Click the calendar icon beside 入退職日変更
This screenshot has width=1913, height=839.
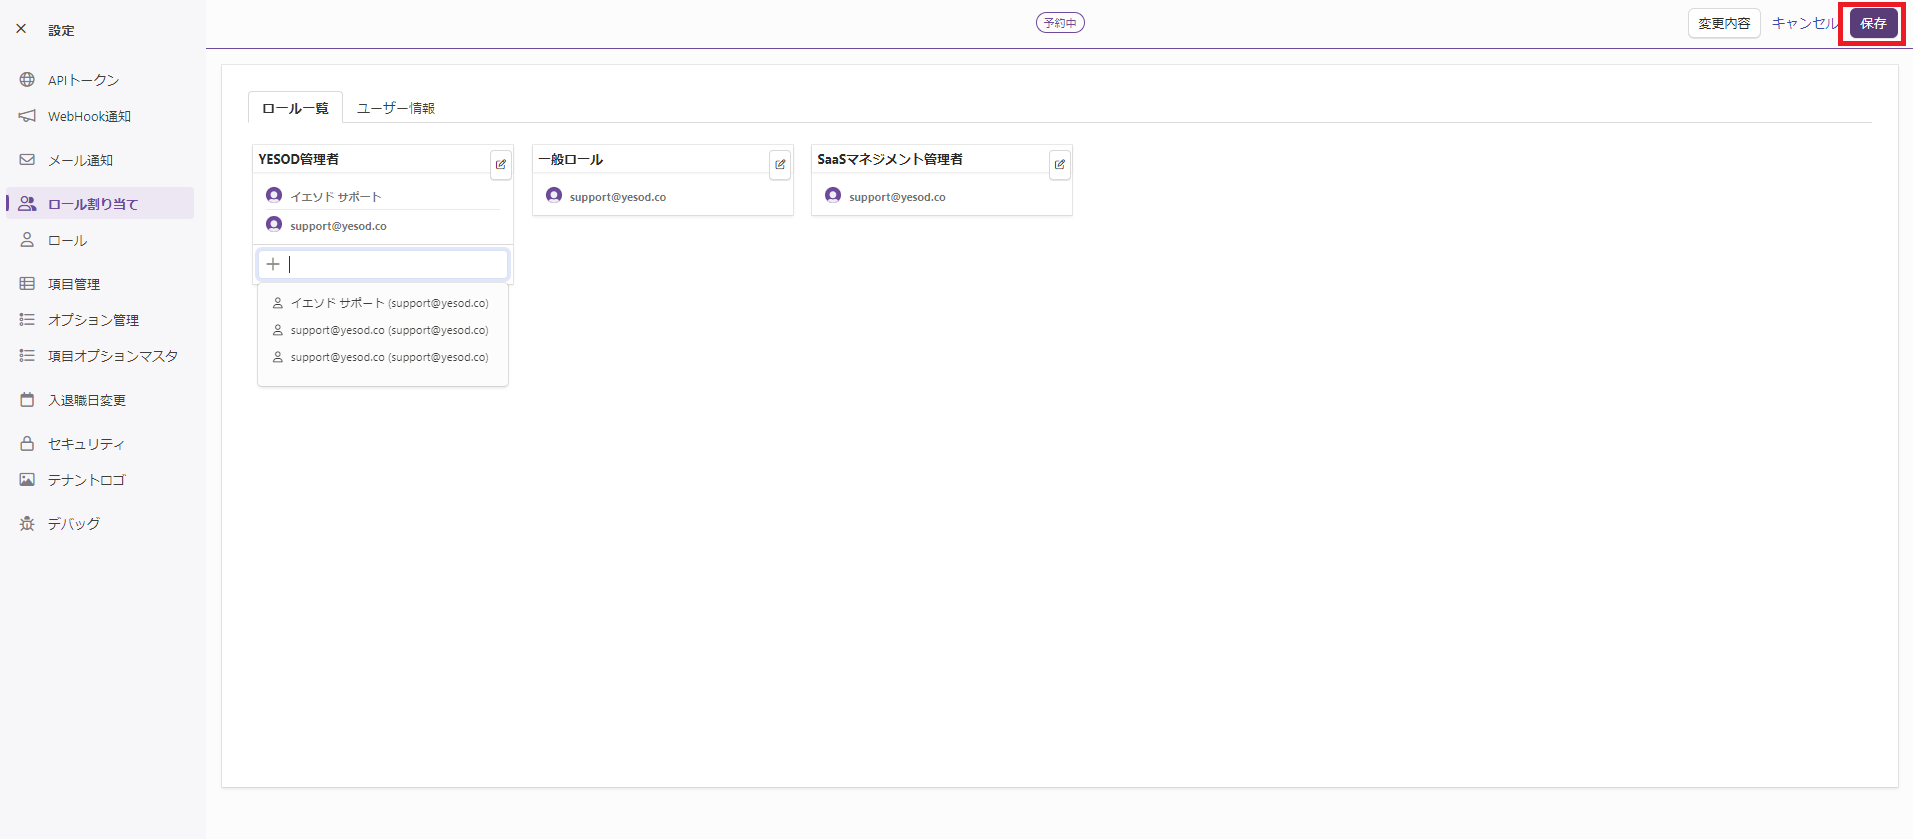click(27, 400)
